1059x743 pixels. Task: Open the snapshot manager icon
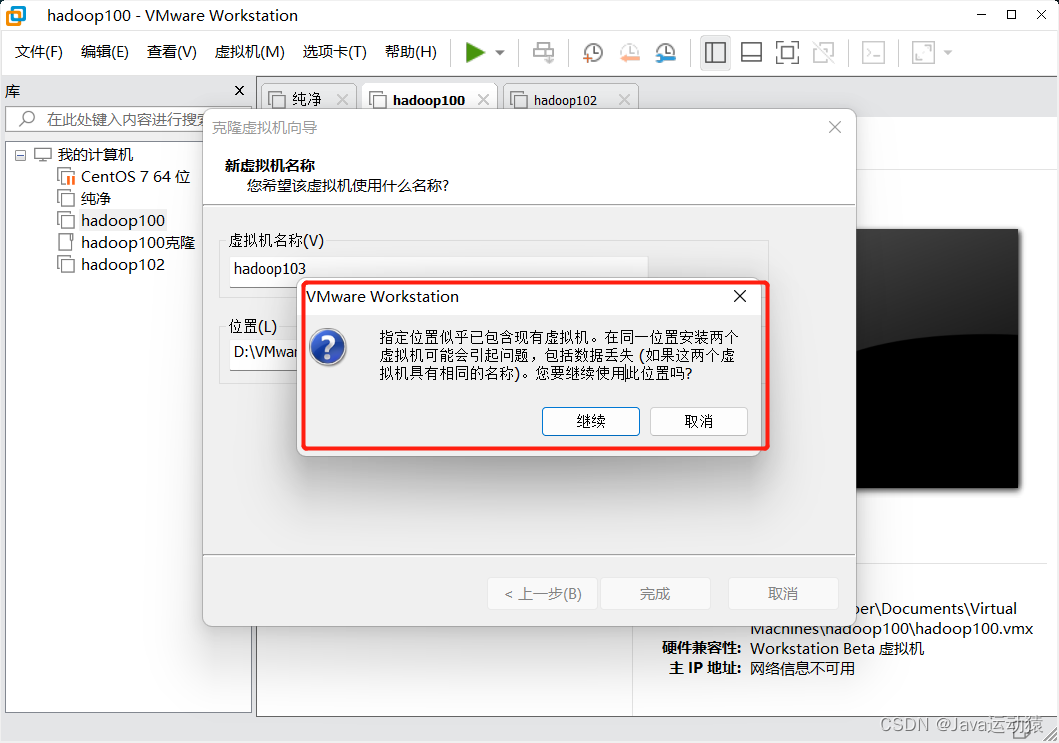(666, 52)
